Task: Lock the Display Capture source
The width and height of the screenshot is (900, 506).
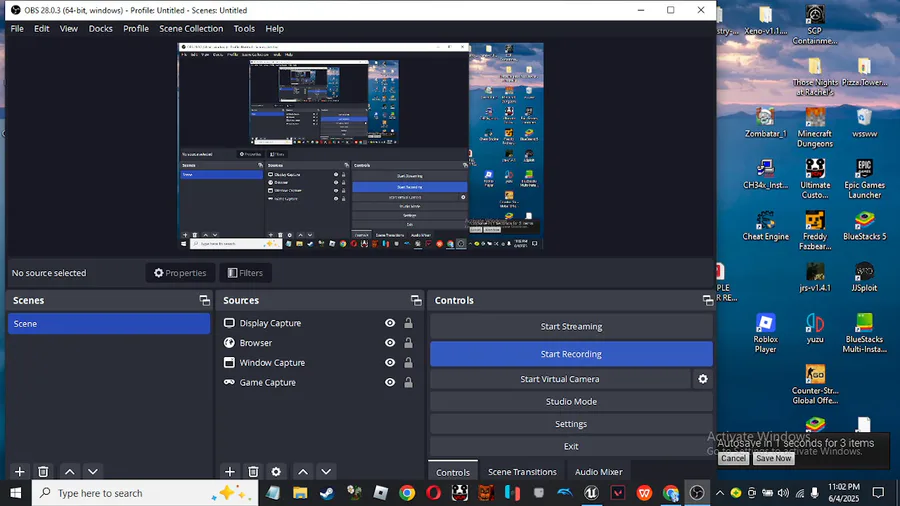Action: pos(408,323)
